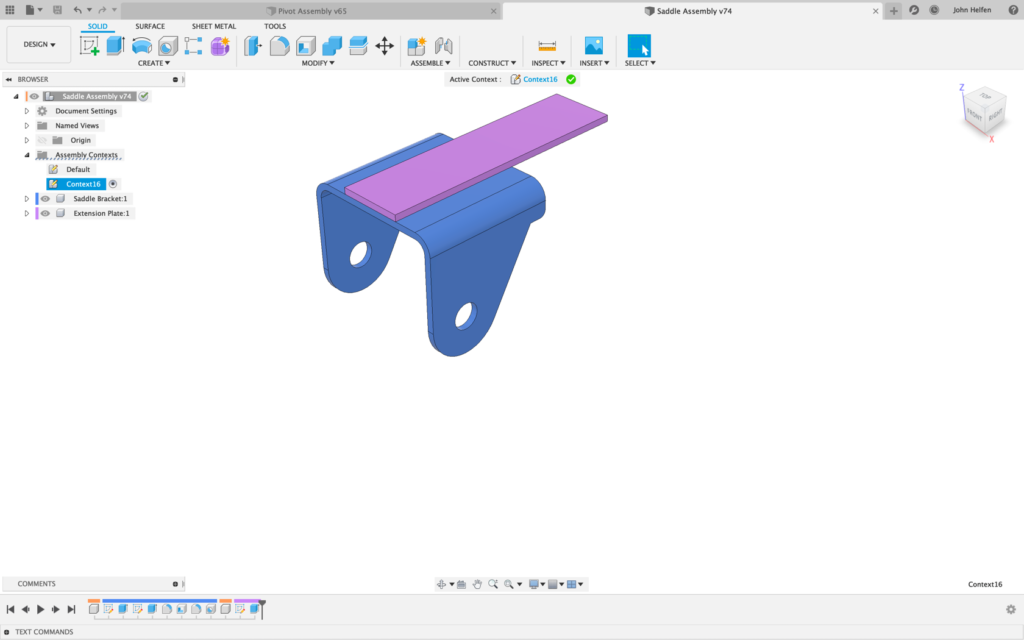Expand the Document Settings node
Screen dimensions: 1024x640
(26, 111)
